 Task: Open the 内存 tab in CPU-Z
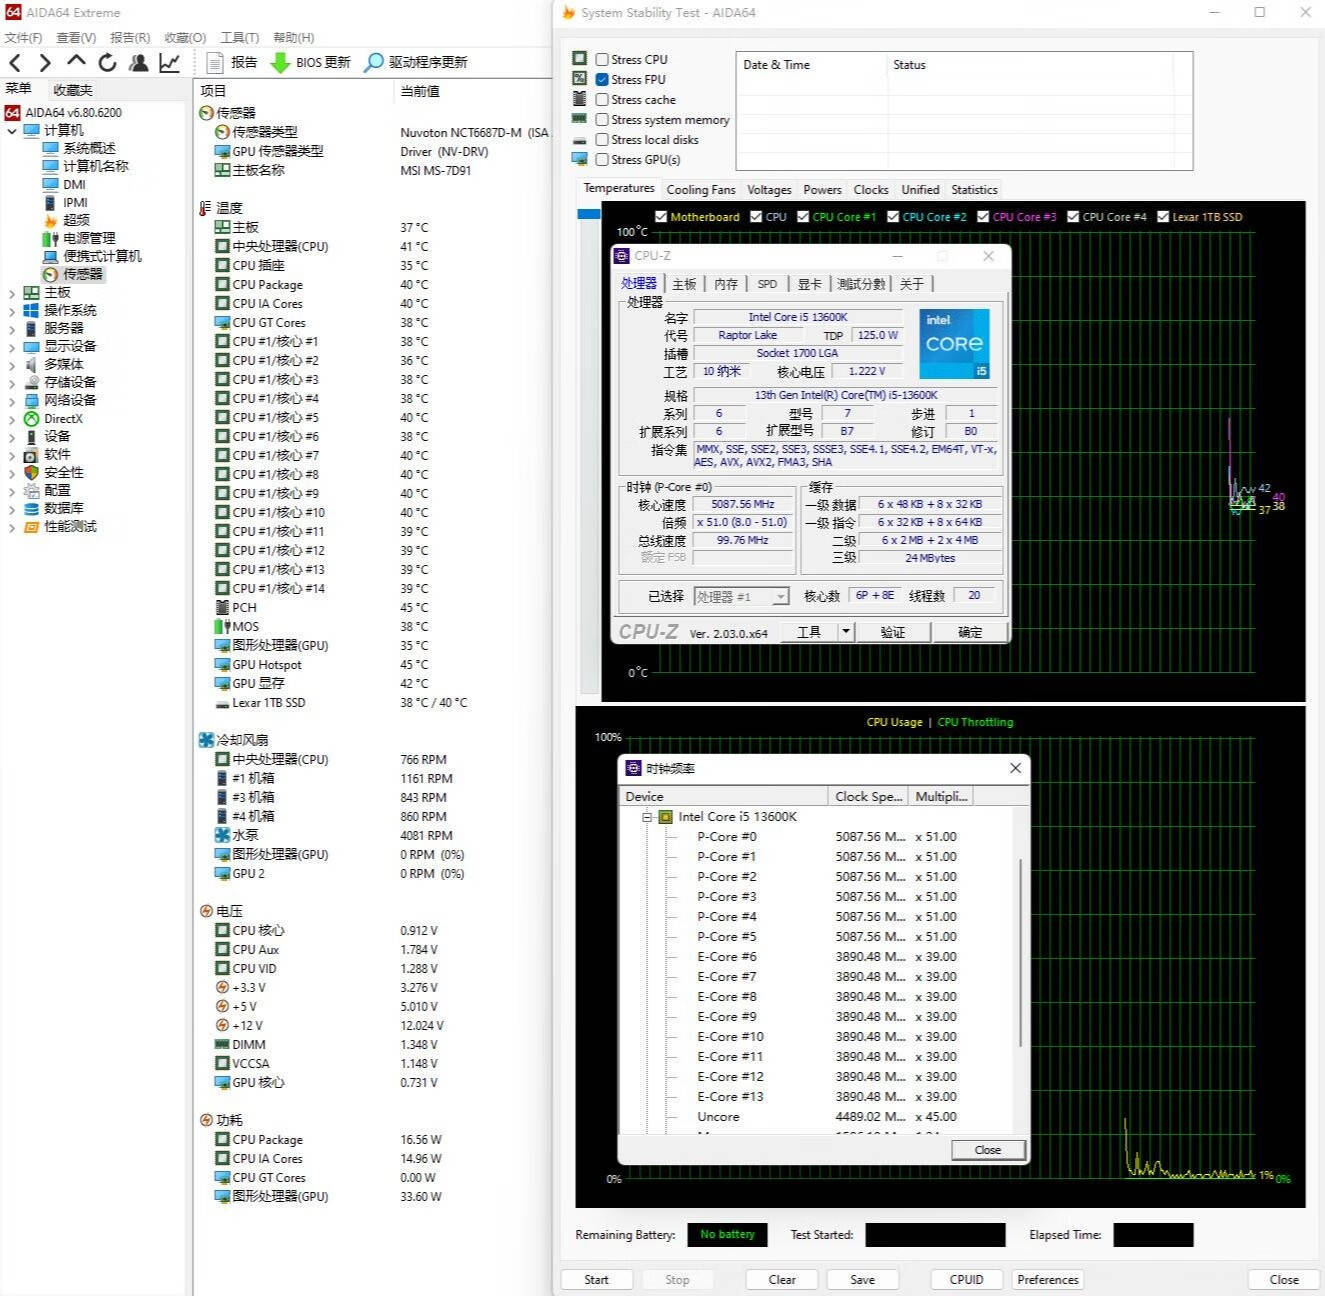(726, 284)
